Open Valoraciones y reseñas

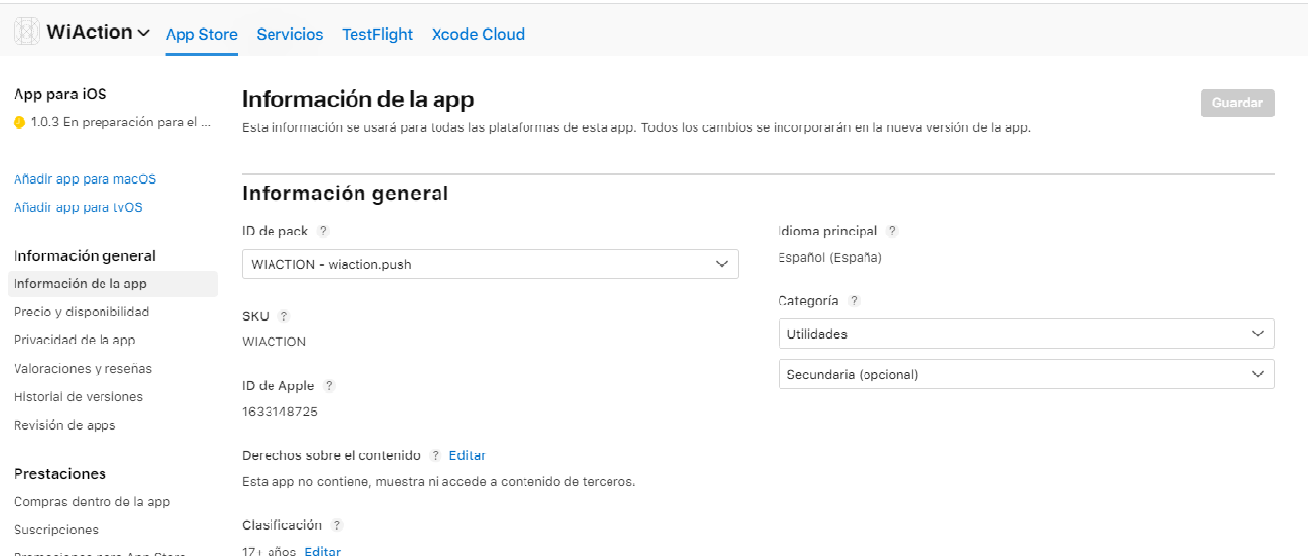83,369
